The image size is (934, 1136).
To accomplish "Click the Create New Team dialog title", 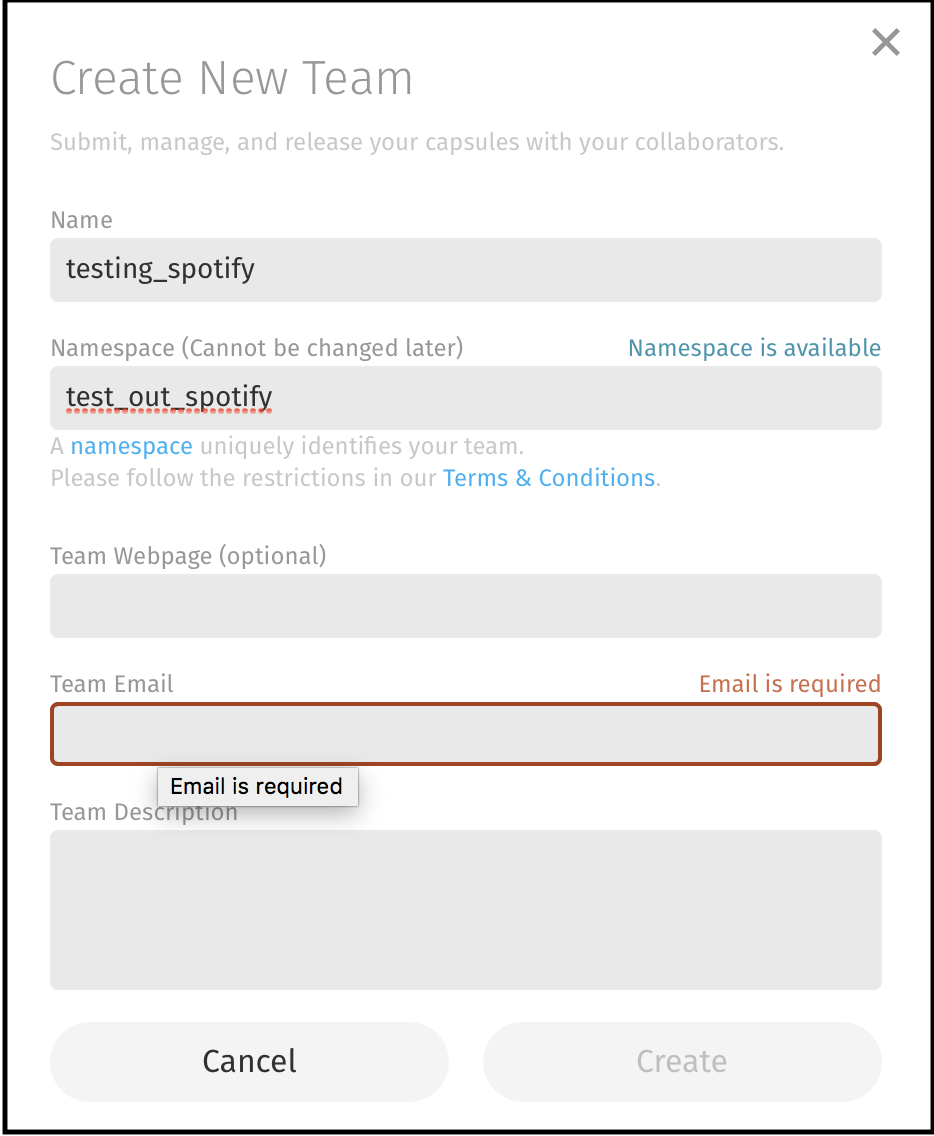I will (x=232, y=78).
